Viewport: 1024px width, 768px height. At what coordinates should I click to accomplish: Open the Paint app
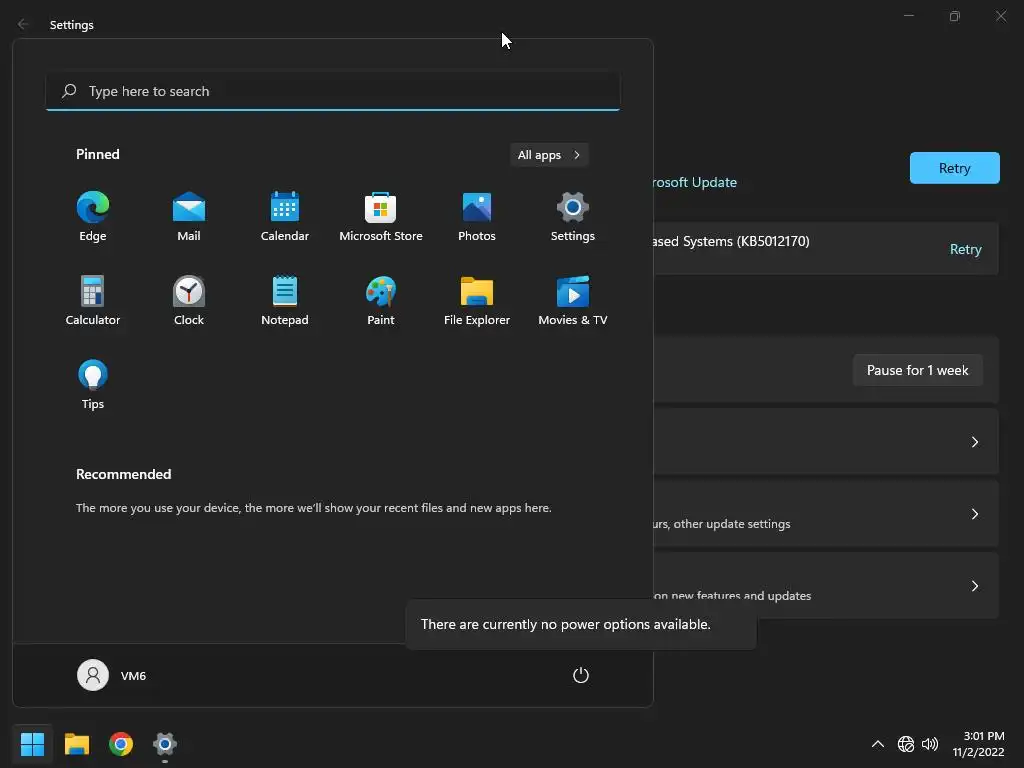[381, 300]
